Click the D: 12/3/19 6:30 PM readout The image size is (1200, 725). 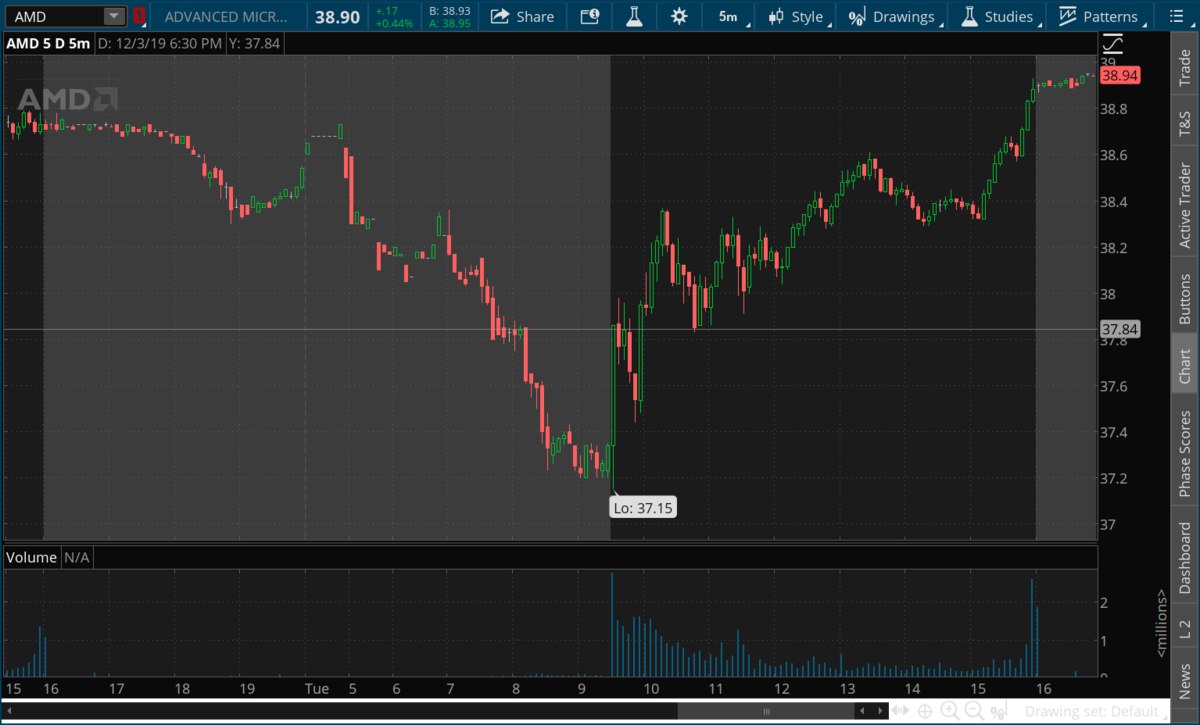[x=160, y=44]
